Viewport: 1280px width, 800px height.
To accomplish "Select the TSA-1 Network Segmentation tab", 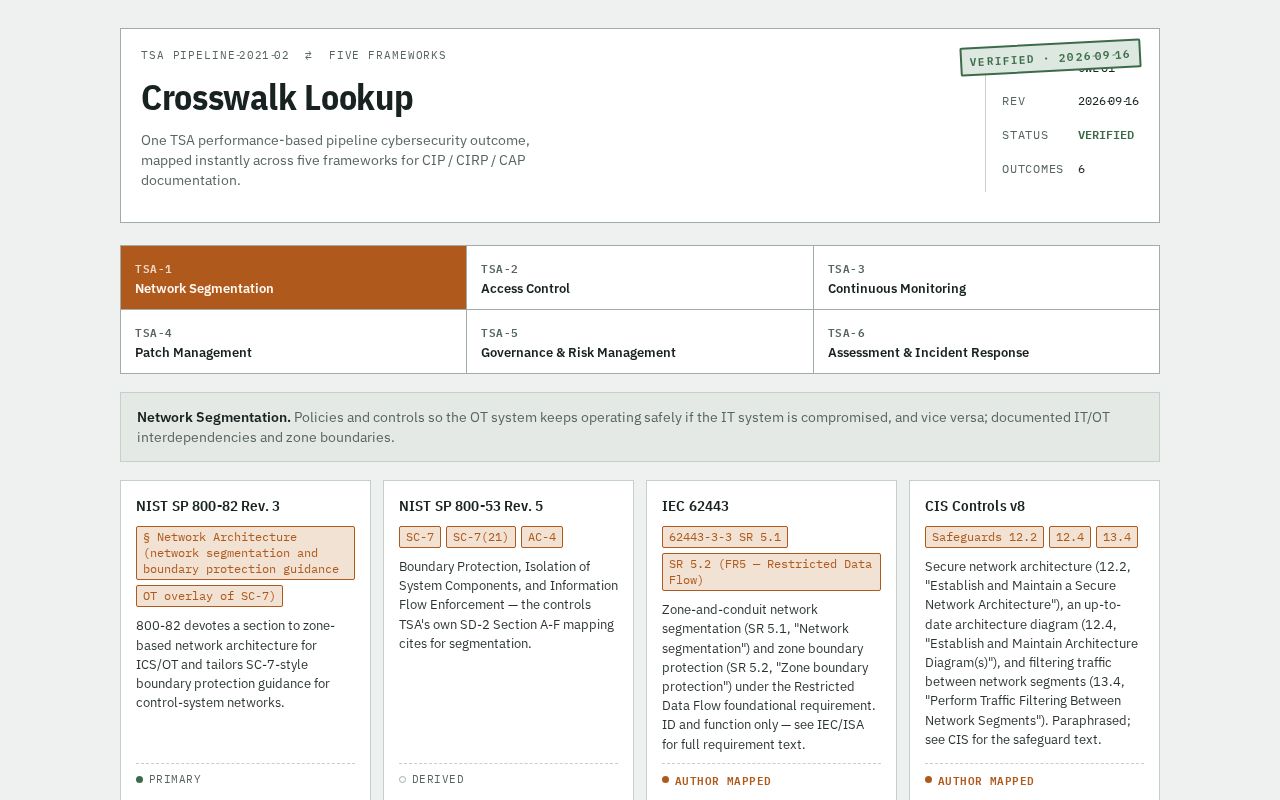I will (293, 278).
